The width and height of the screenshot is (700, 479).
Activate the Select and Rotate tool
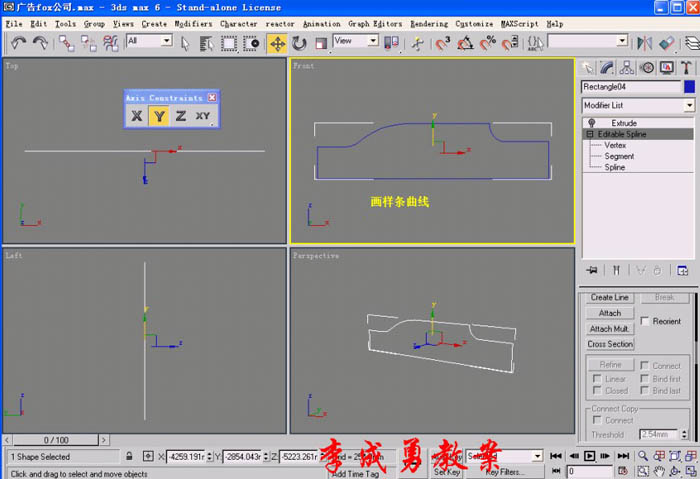tap(299, 43)
